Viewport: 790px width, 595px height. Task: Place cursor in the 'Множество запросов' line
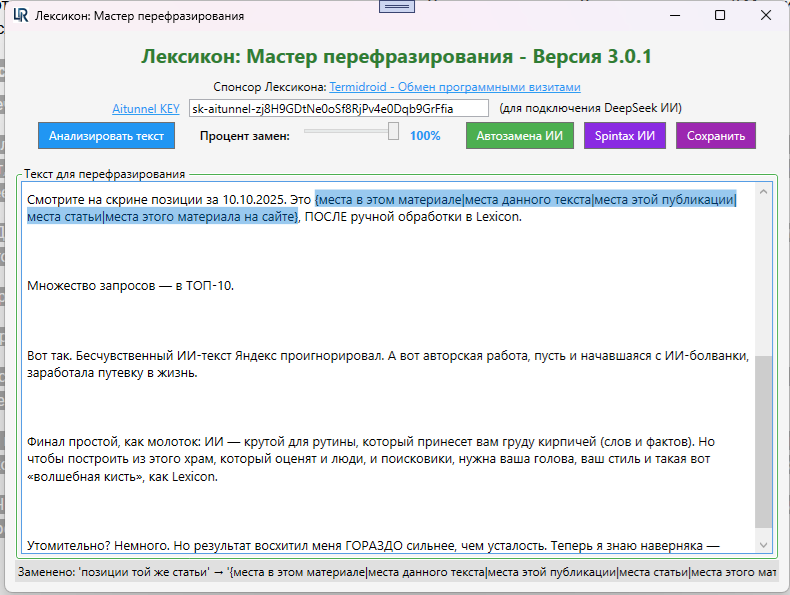point(130,287)
